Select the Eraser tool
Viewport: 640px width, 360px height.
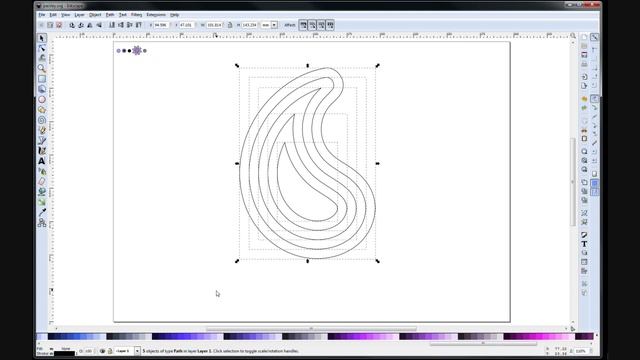click(42, 182)
